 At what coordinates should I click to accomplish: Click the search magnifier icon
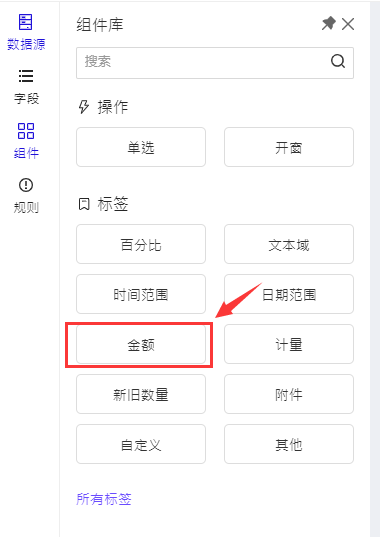pyautogui.click(x=338, y=62)
